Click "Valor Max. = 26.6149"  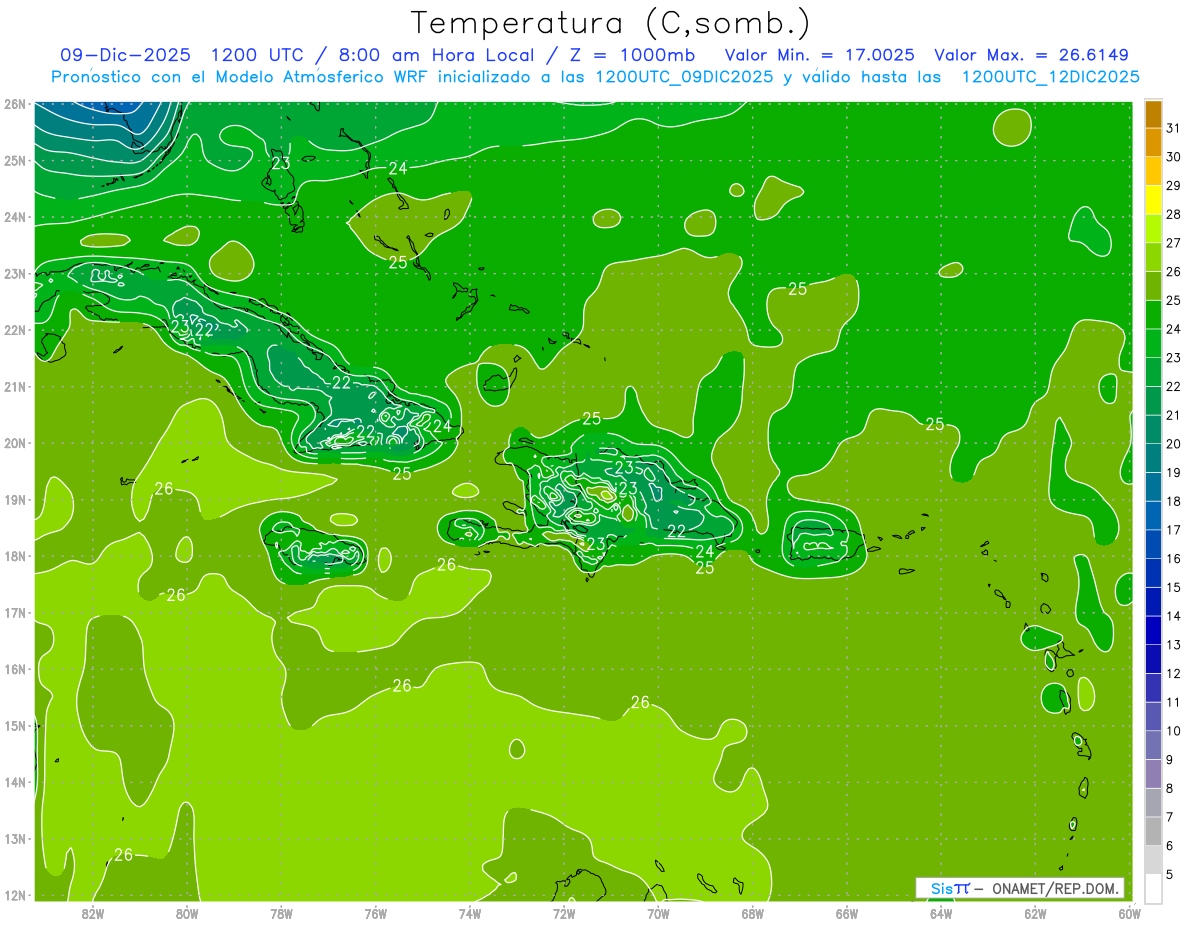(1031, 55)
